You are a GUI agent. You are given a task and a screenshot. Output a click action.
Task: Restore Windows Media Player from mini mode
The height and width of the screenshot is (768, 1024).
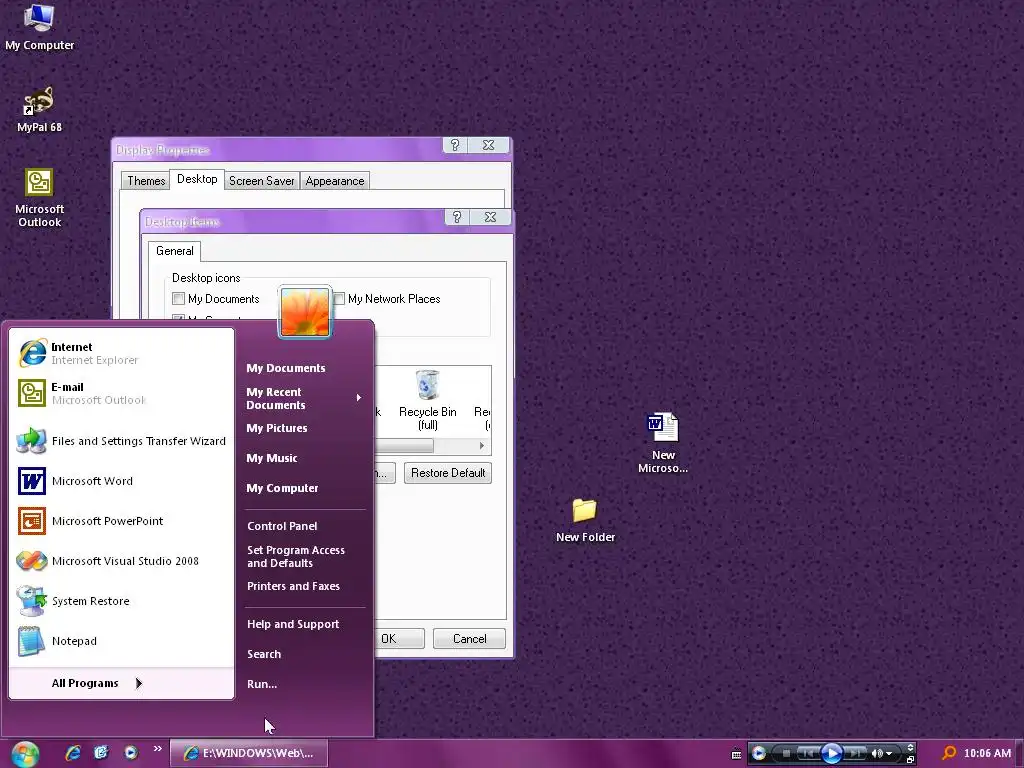pos(910,760)
